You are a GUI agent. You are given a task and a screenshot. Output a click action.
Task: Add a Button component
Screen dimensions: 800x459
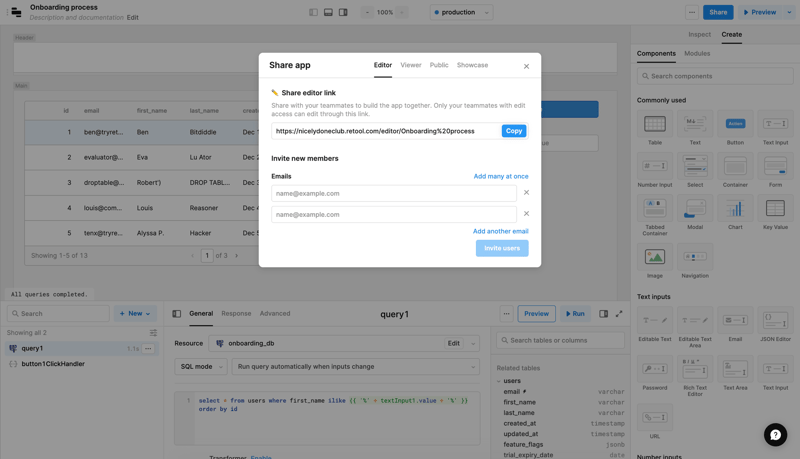[x=735, y=128]
